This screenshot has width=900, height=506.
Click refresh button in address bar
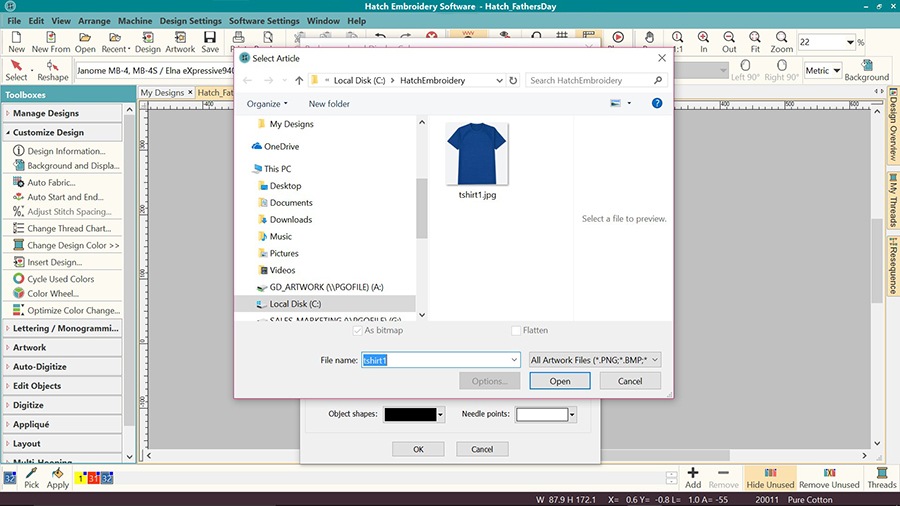pyautogui.click(x=513, y=80)
